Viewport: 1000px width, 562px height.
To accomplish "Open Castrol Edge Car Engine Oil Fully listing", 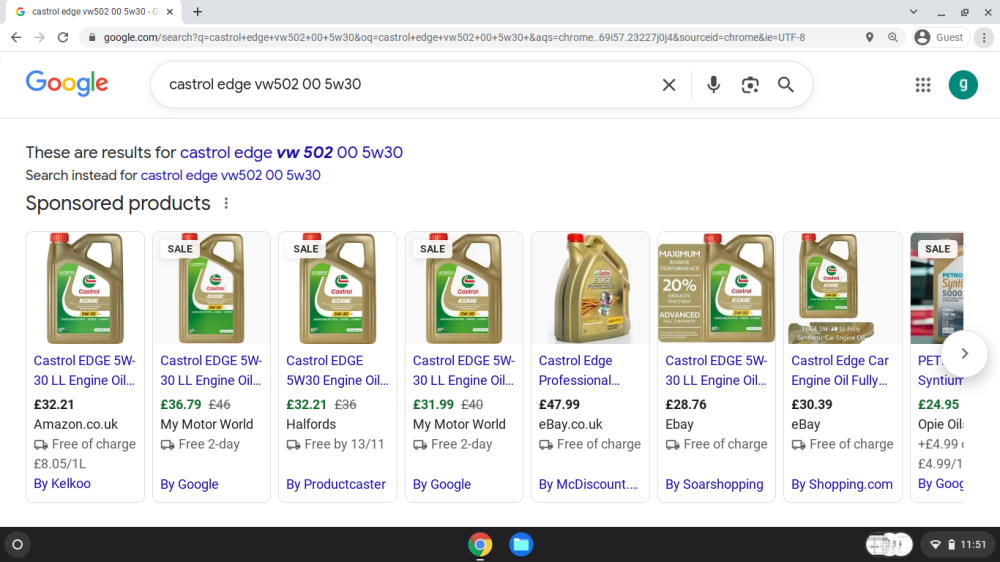I will point(840,370).
